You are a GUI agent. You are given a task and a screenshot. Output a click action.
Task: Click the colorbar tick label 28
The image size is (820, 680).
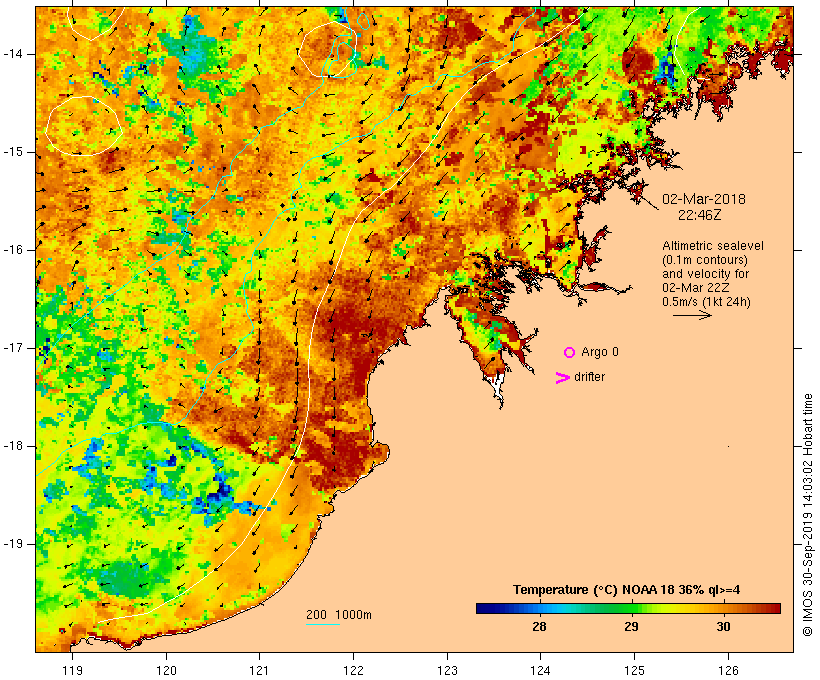click(x=539, y=626)
